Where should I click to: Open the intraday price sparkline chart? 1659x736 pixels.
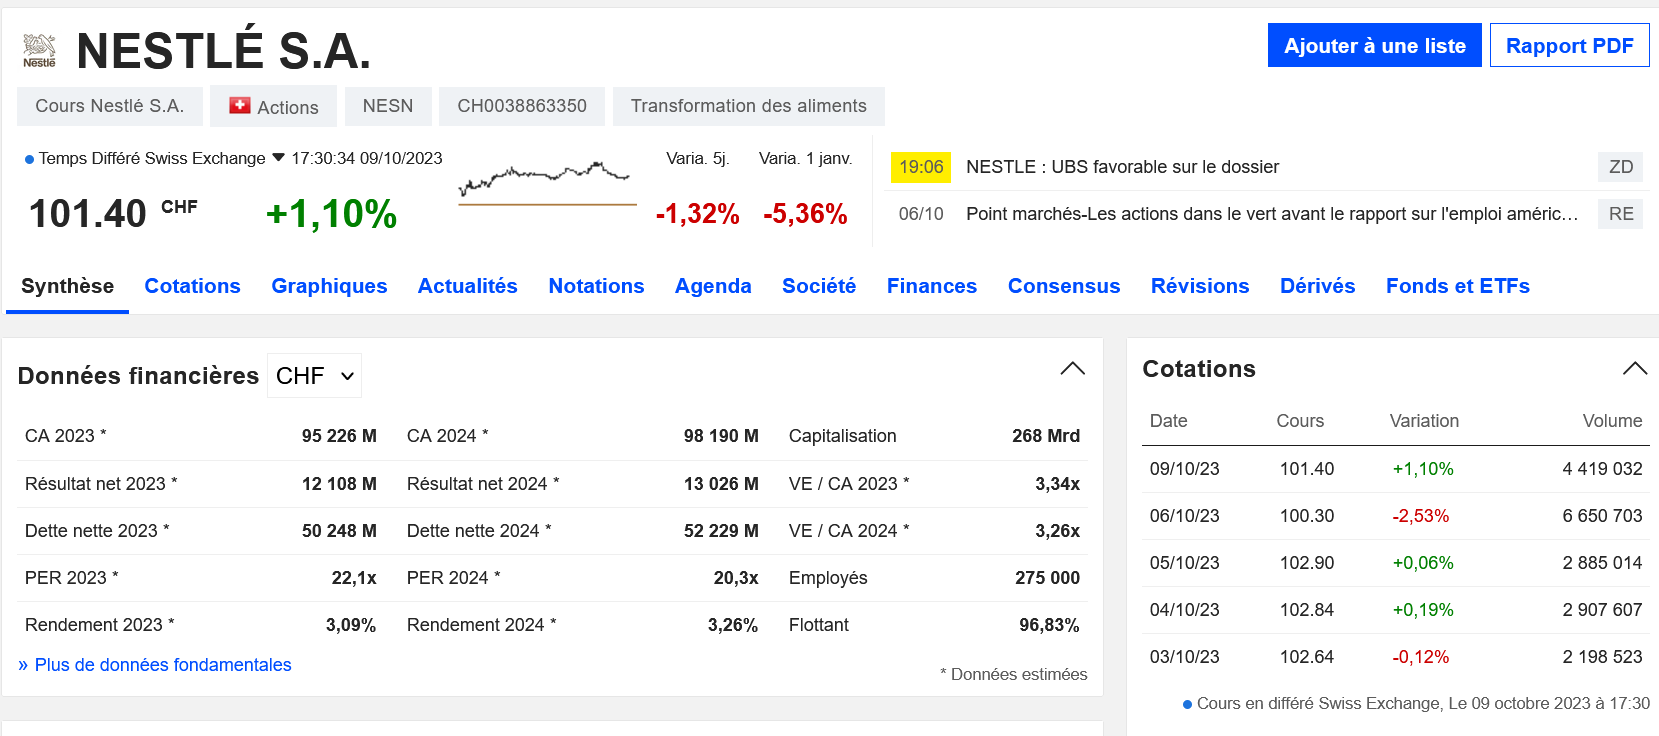547,181
